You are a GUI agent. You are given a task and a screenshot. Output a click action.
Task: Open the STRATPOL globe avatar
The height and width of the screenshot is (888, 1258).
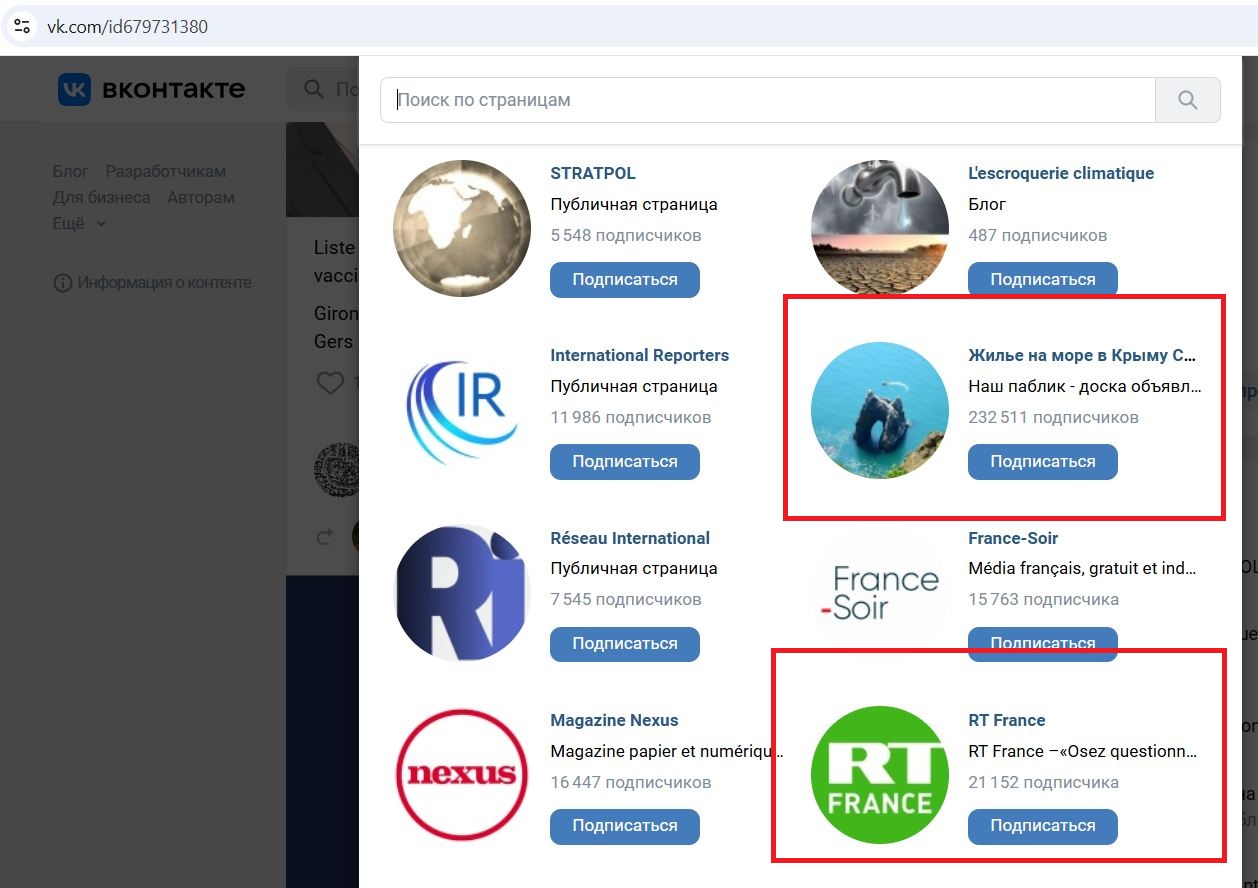(462, 229)
